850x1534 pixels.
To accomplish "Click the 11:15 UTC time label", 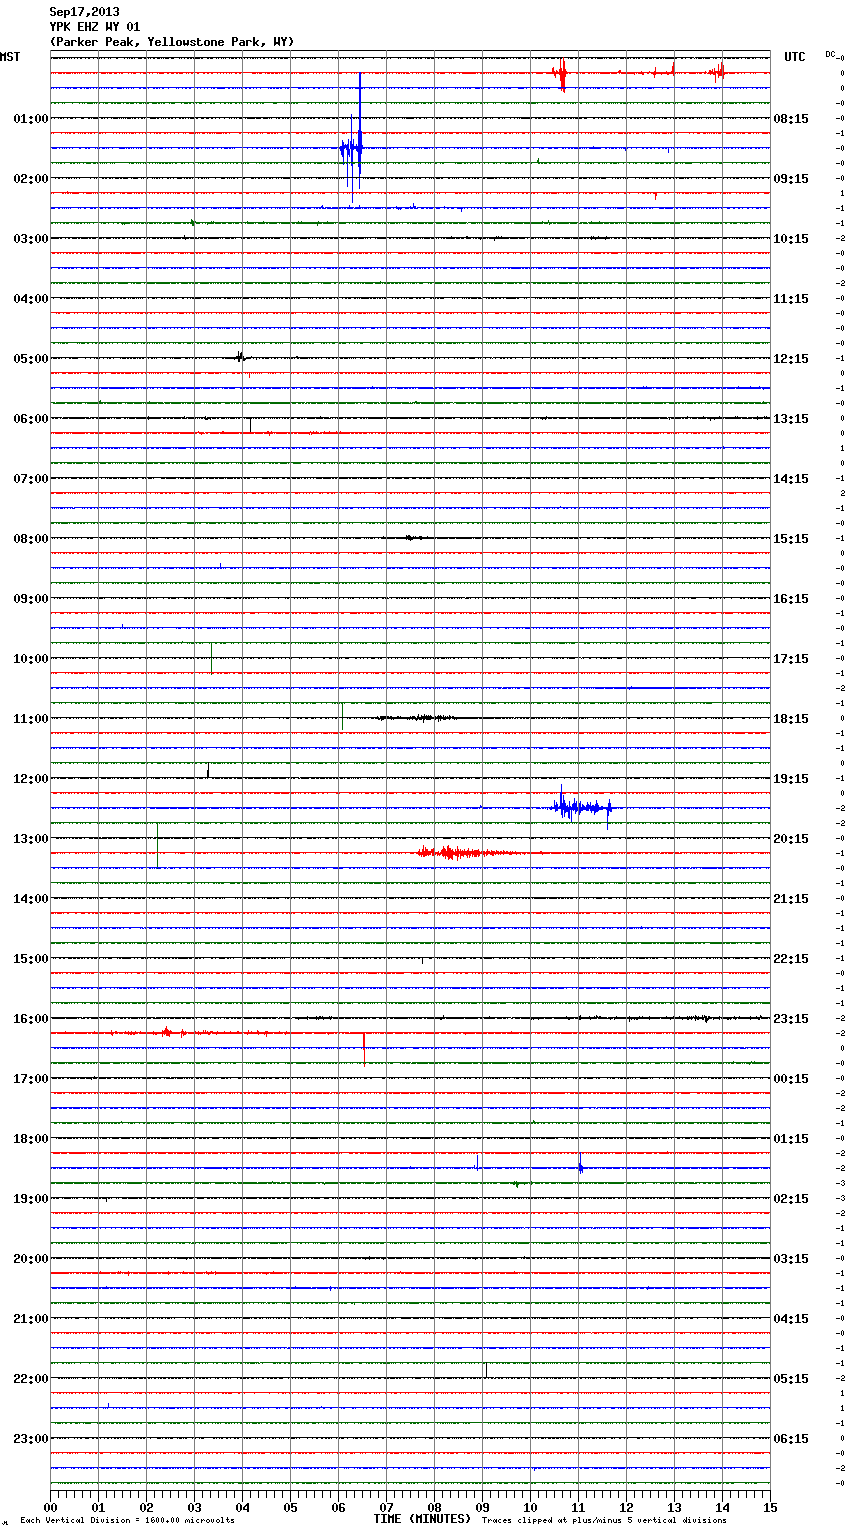I will (791, 299).
